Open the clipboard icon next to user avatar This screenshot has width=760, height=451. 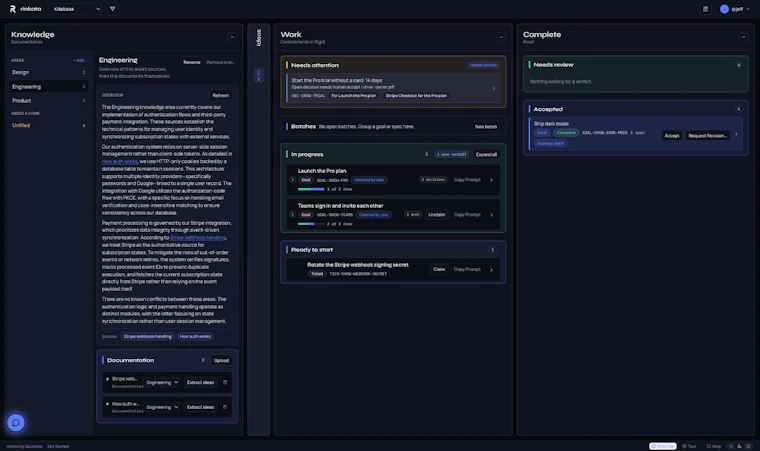click(705, 9)
